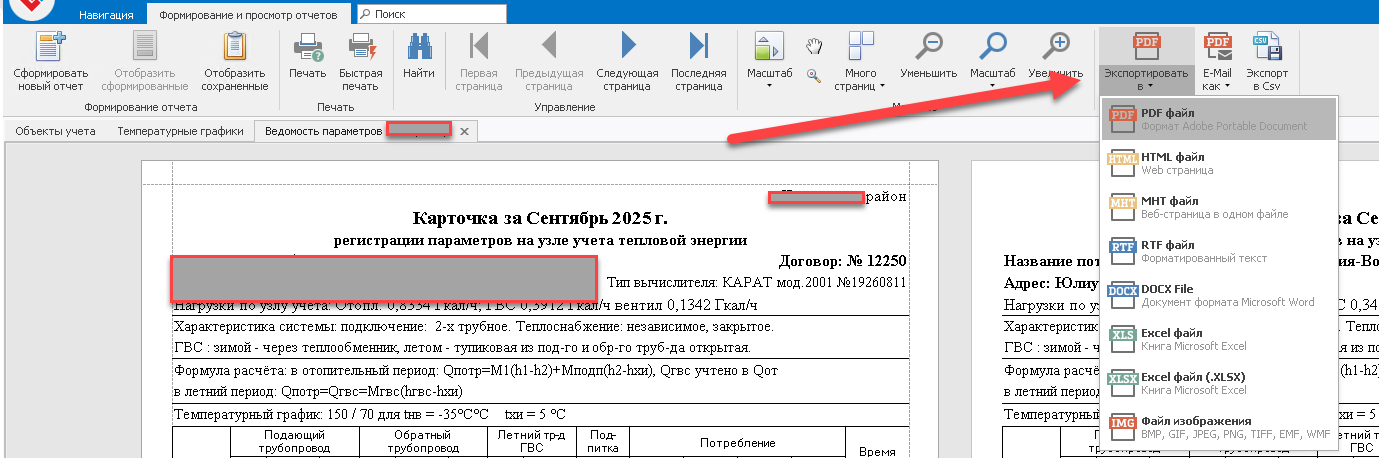Click Уменьшить zoom out magnifier
Image resolution: width=1379 pixels, height=458 pixels.
point(929,48)
